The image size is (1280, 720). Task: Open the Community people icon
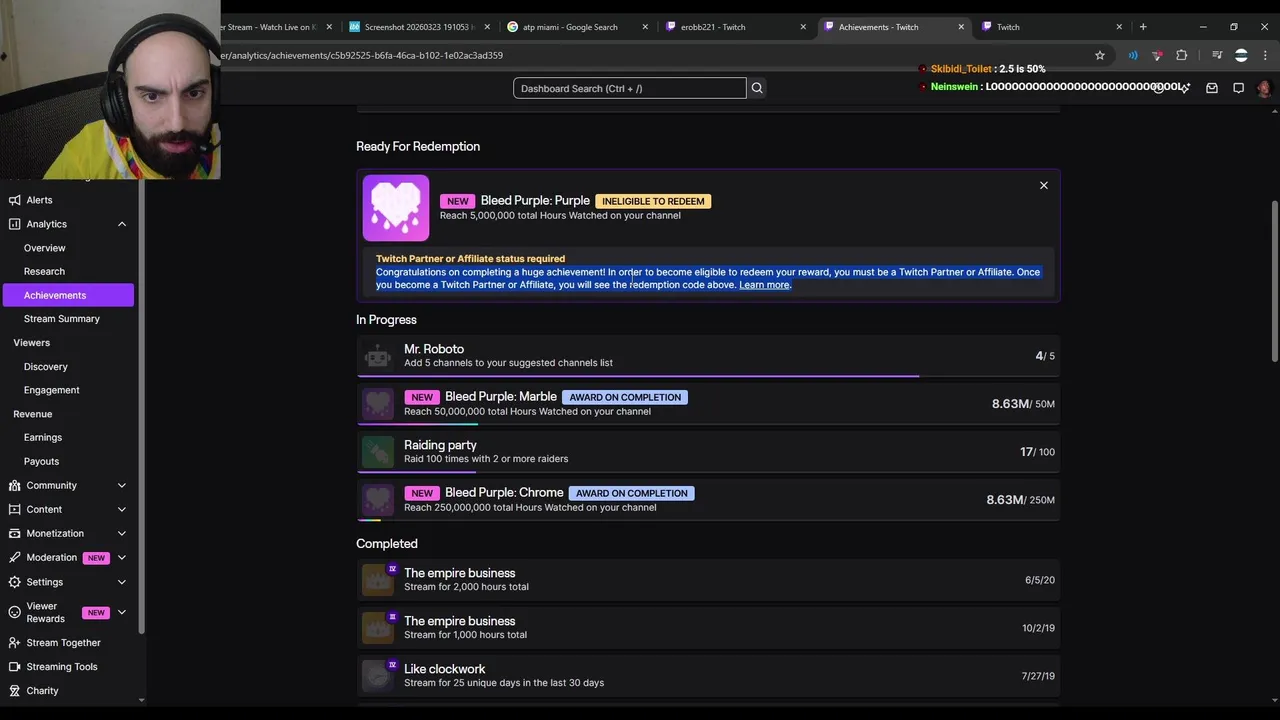(x=14, y=485)
